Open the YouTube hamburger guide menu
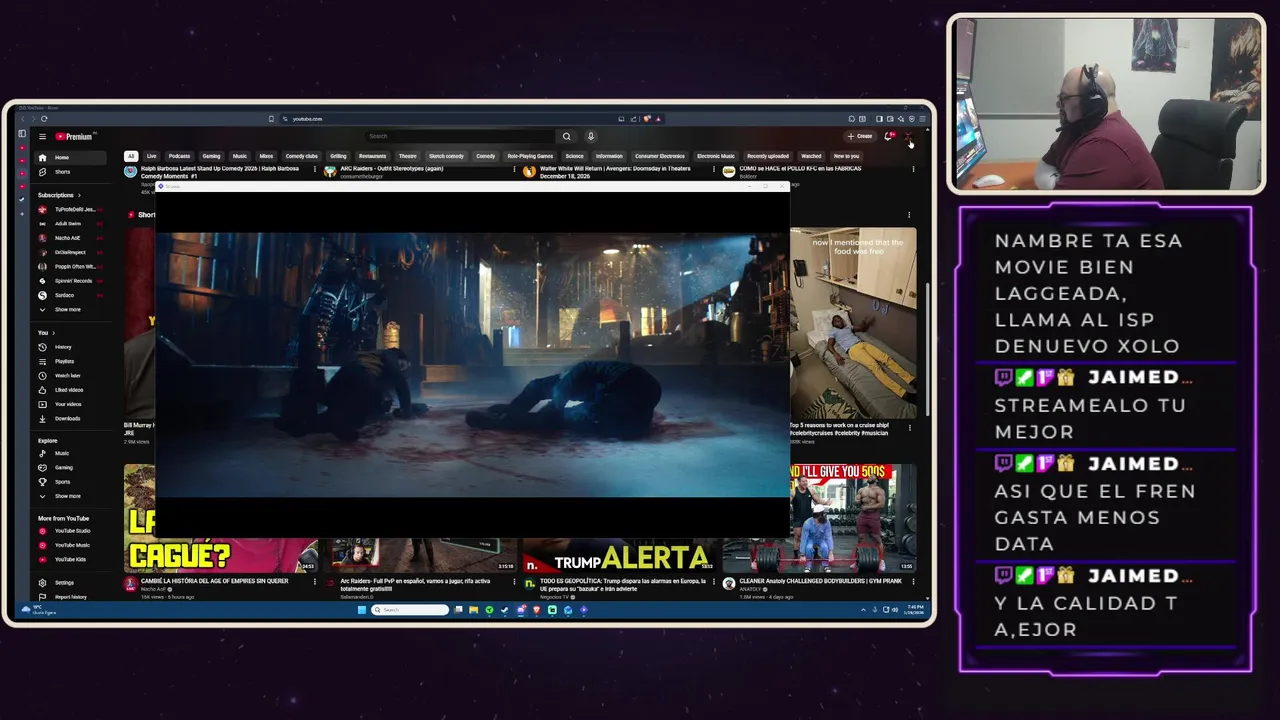This screenshot has width=1280, height=720. pyautogui.click(x=42, y=136)
